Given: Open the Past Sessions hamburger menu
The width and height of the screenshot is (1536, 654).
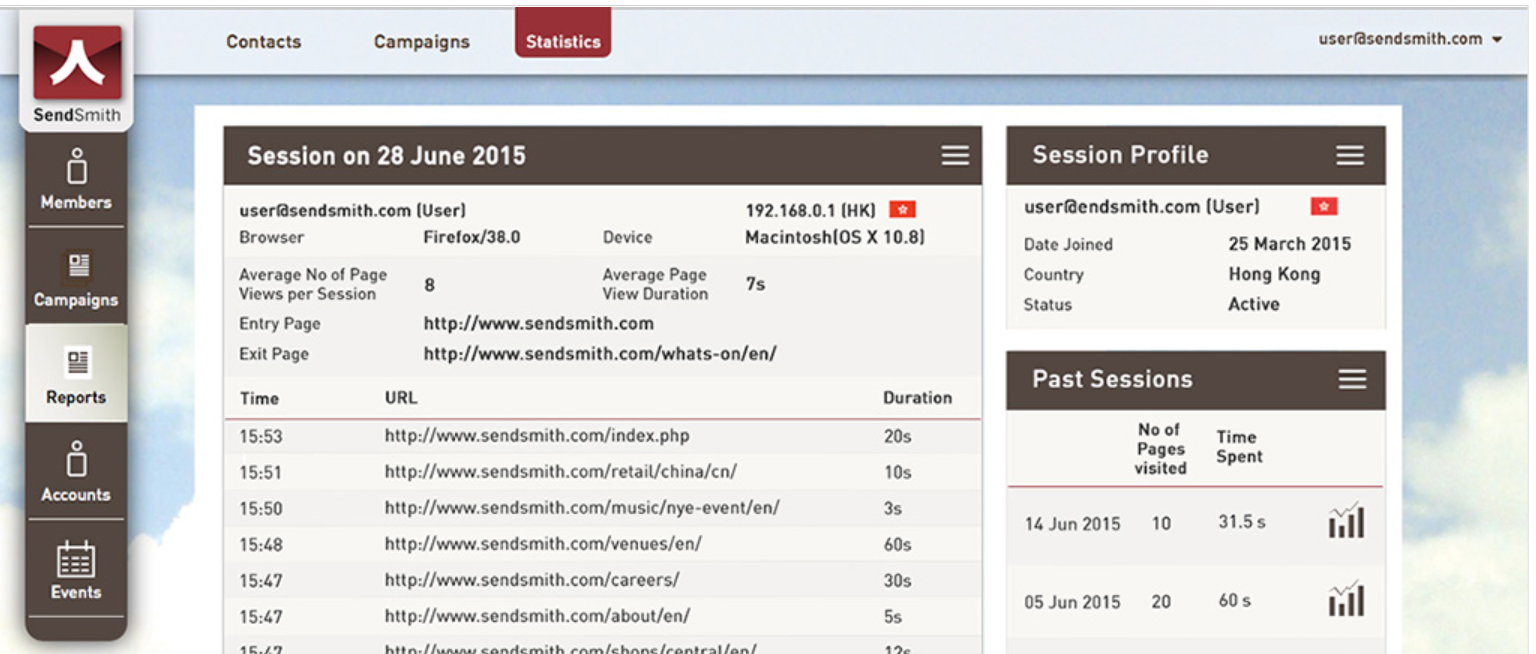Looking at the screenshot, I should (x=1352, y=379).
